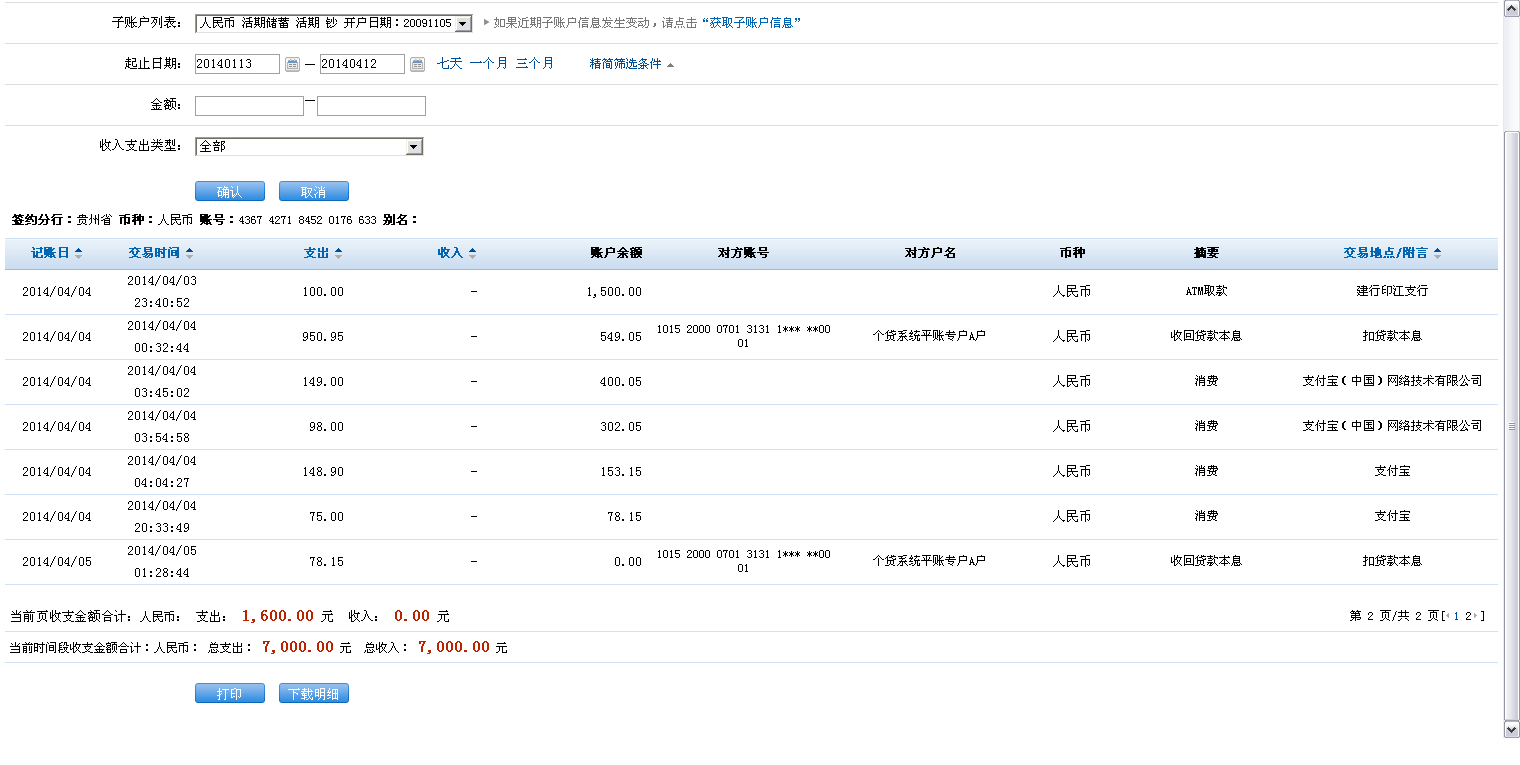Sort transactions by 交易时间 column
The height and width of the screenshot is (765, 1520).
[x=160, y=253]
